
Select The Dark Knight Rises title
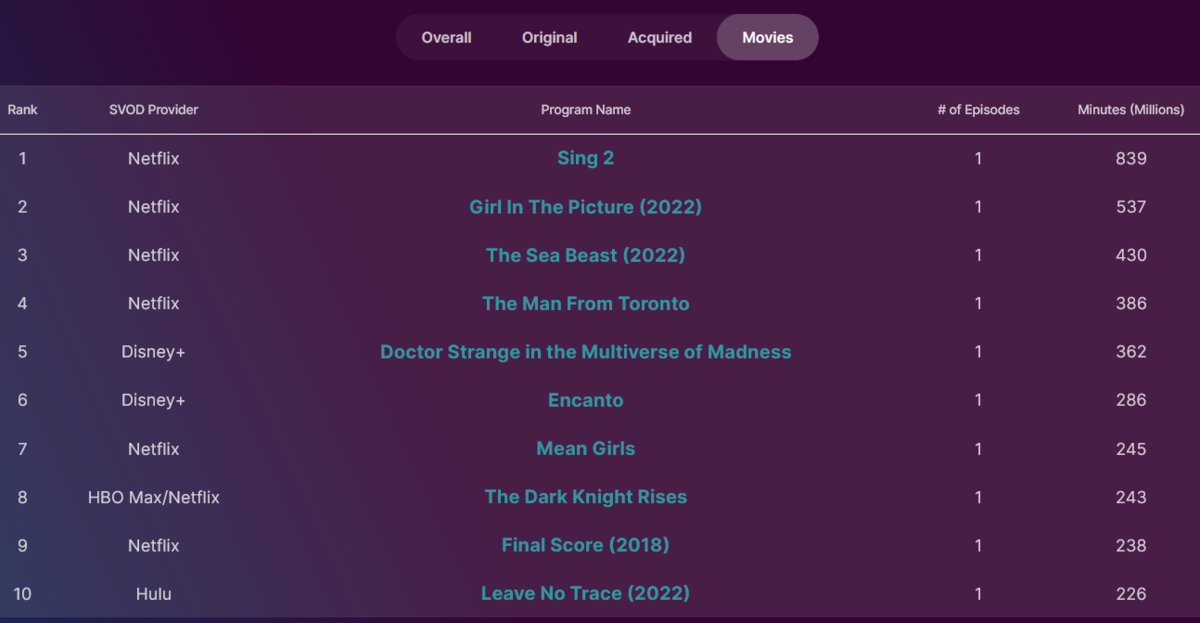pyautogui.click(x=586, y=497)
